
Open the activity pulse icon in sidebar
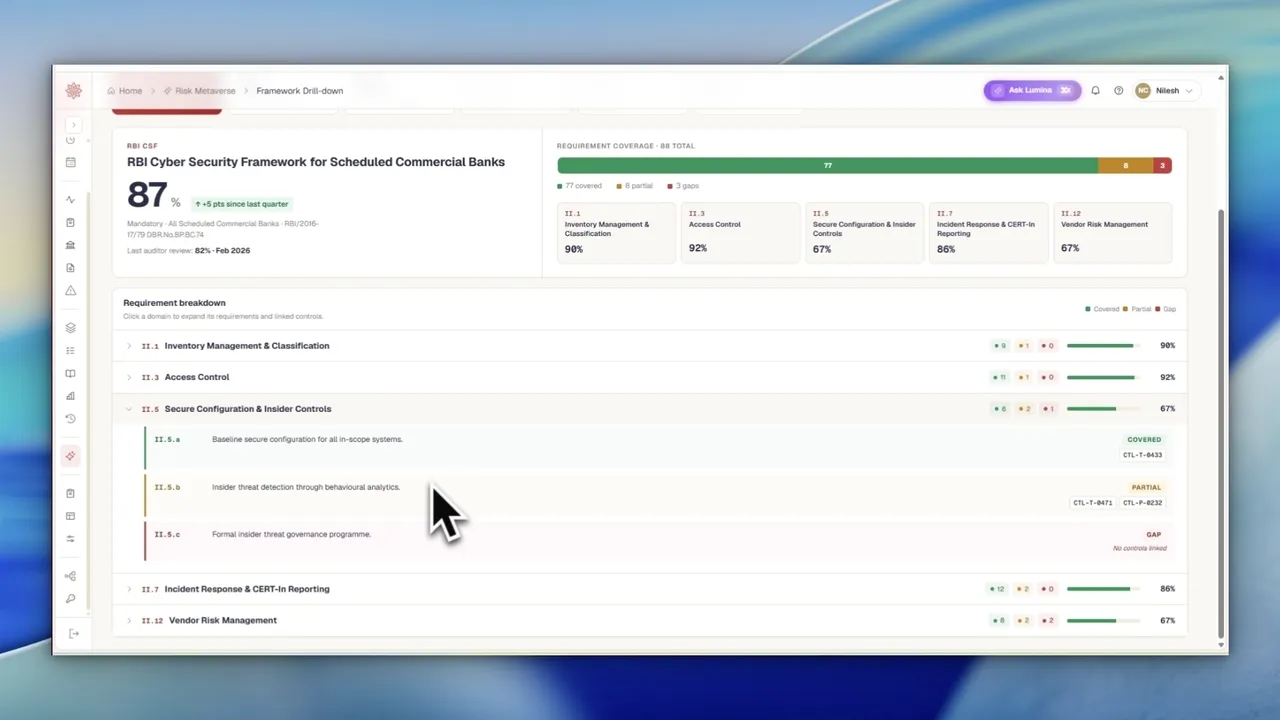pyautogui.click(x=70, y=199)
